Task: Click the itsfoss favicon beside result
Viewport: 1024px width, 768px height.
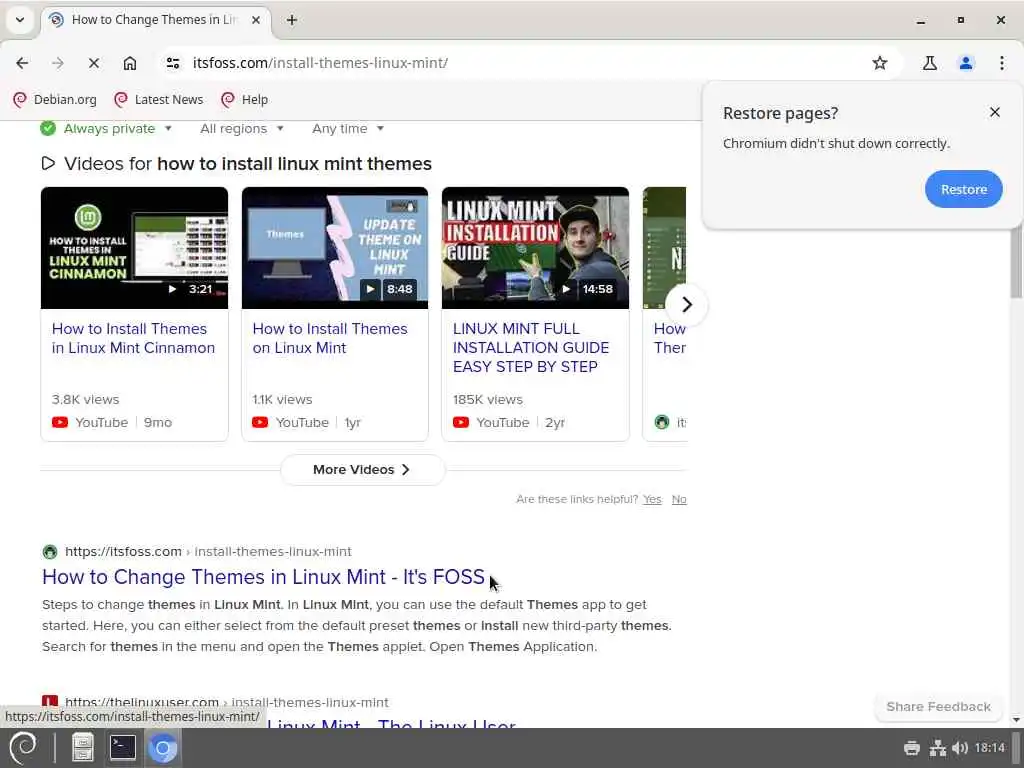Action: pyautogui.click(x=50, y=552)
